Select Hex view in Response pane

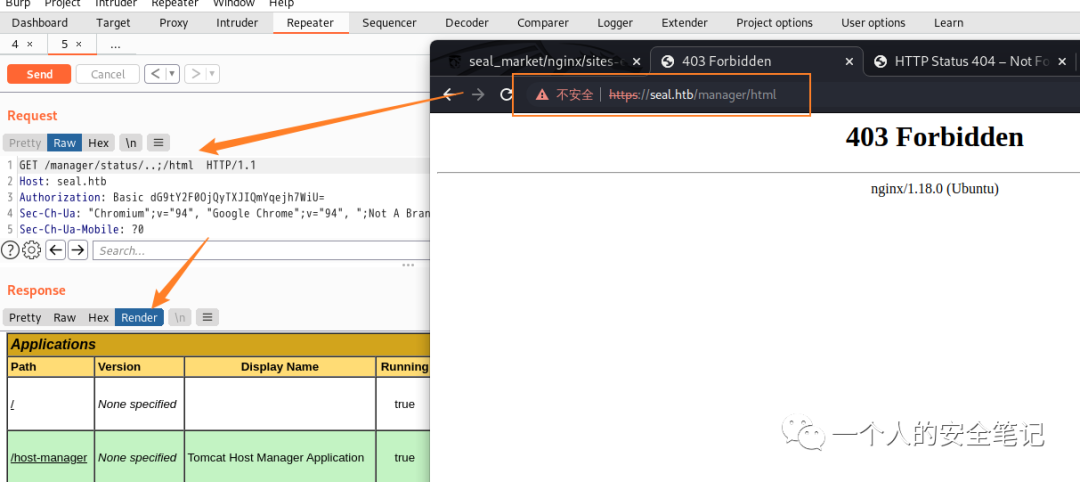(x=98, y=317)
